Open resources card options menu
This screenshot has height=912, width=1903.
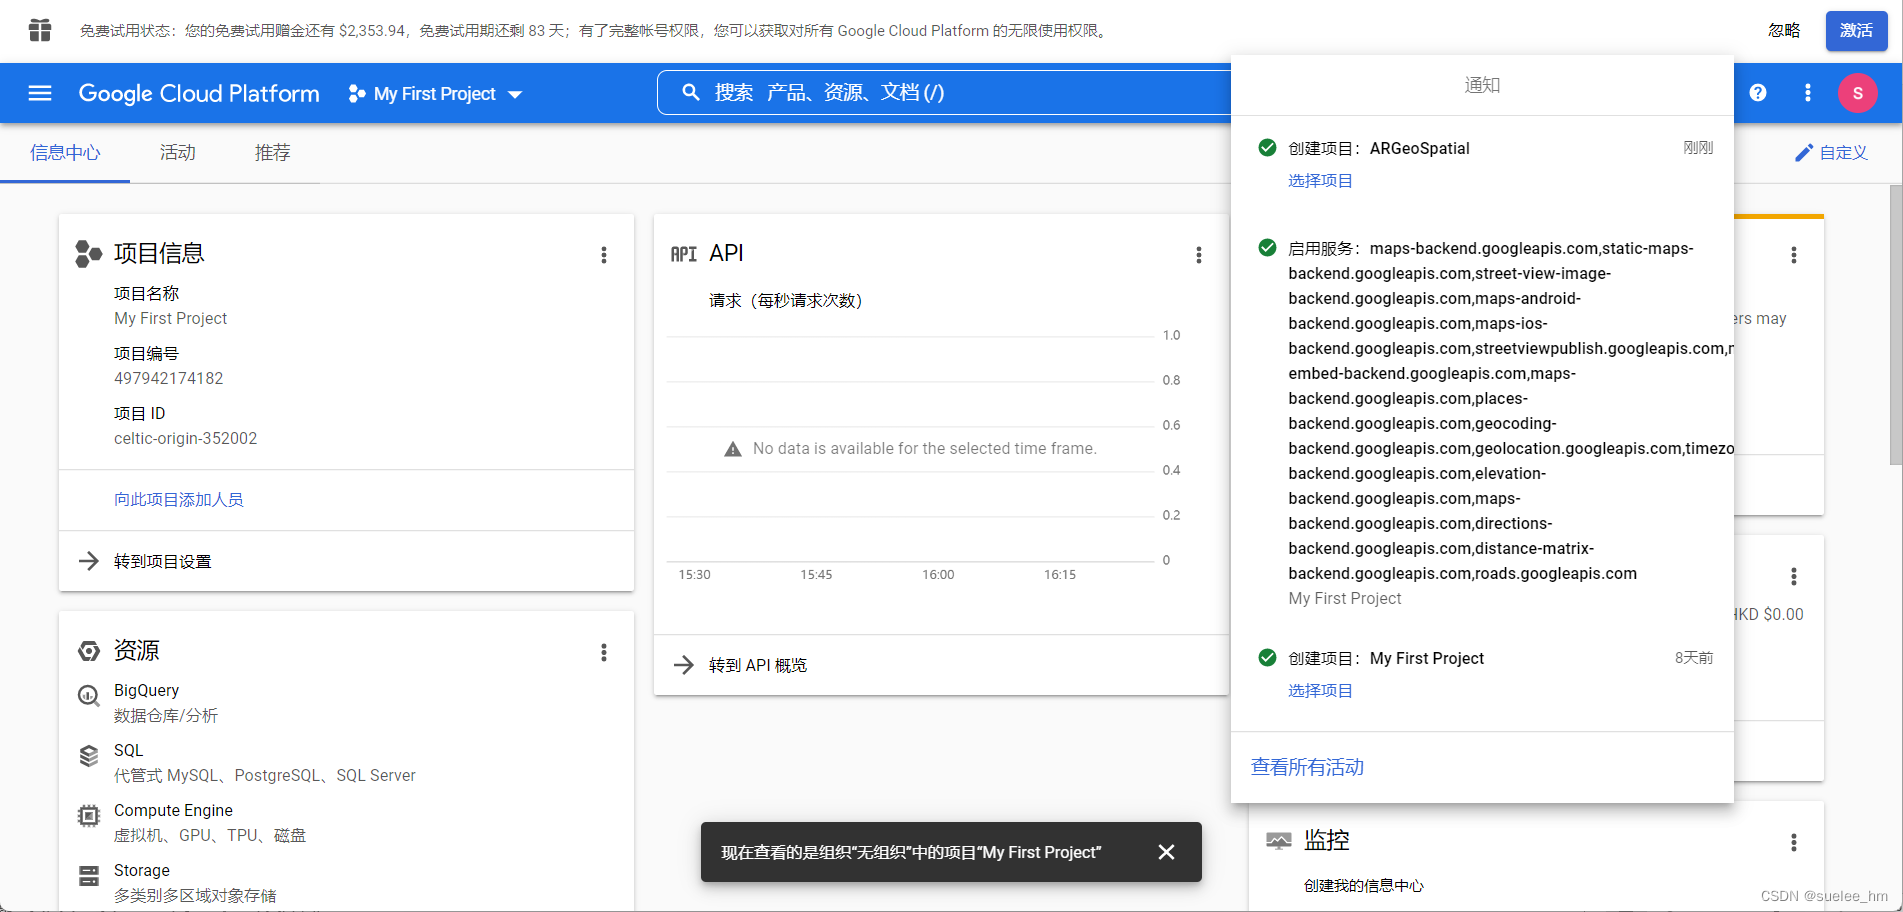point(604,652)
